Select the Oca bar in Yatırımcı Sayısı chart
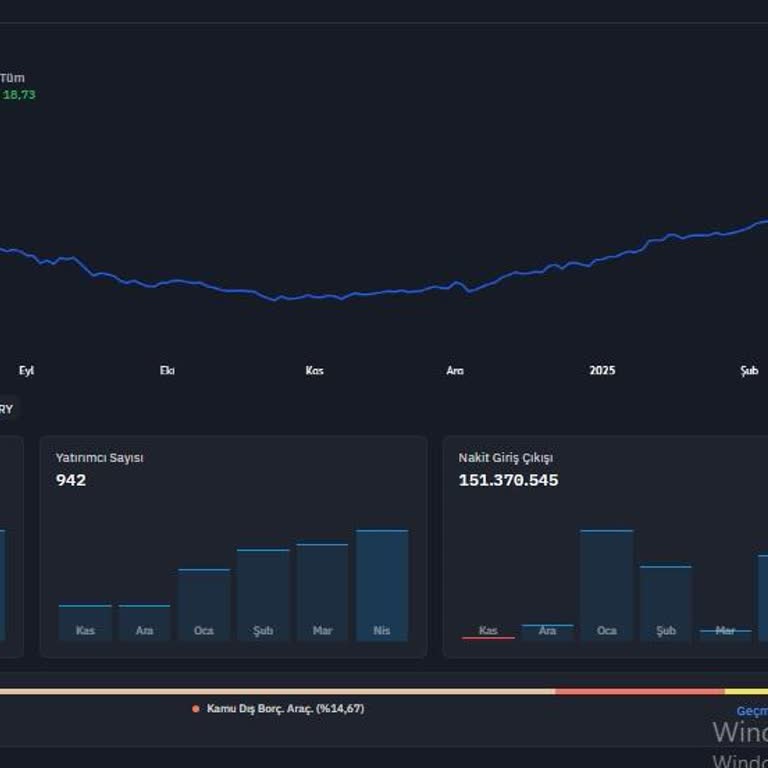The height and width of the screenshot is (768, 768). tap(204, 604)
